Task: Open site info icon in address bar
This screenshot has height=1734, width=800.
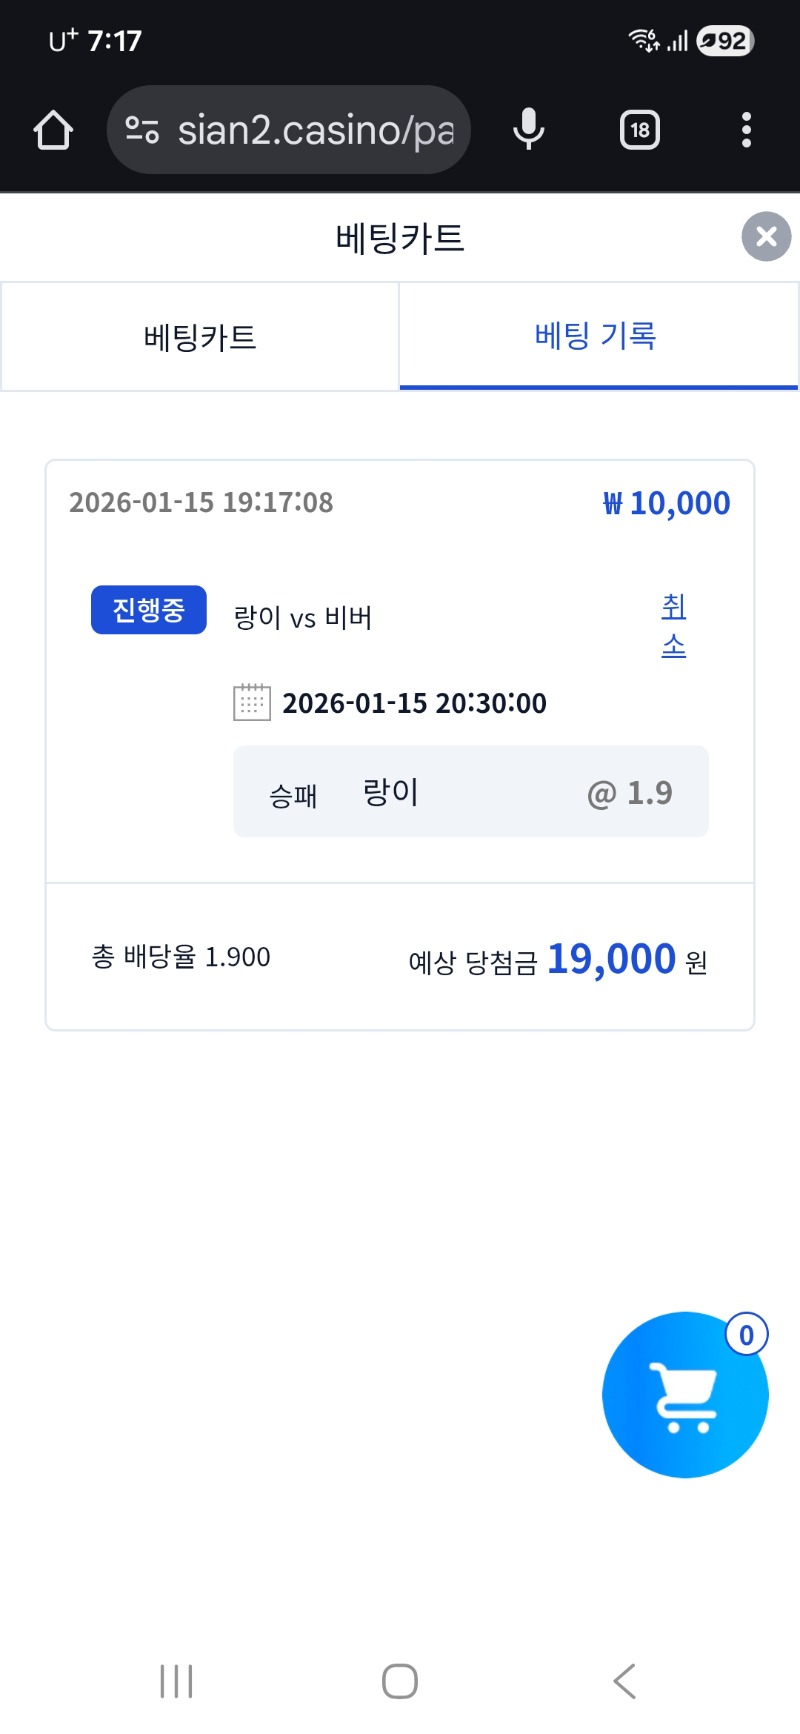Action: 142,130
